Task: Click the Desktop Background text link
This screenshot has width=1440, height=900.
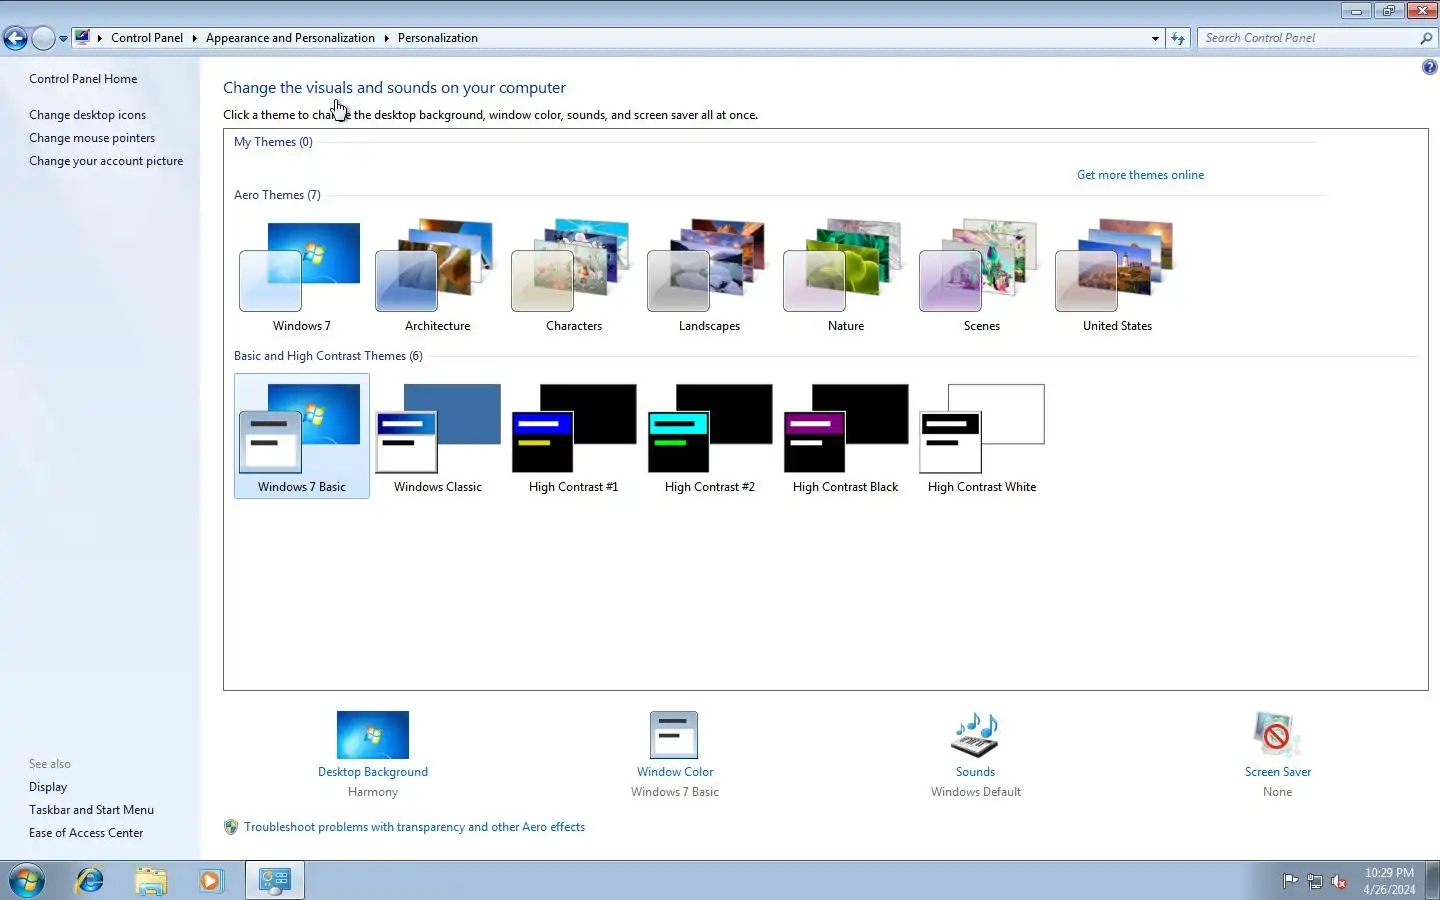Action: (x=373, y=772)
